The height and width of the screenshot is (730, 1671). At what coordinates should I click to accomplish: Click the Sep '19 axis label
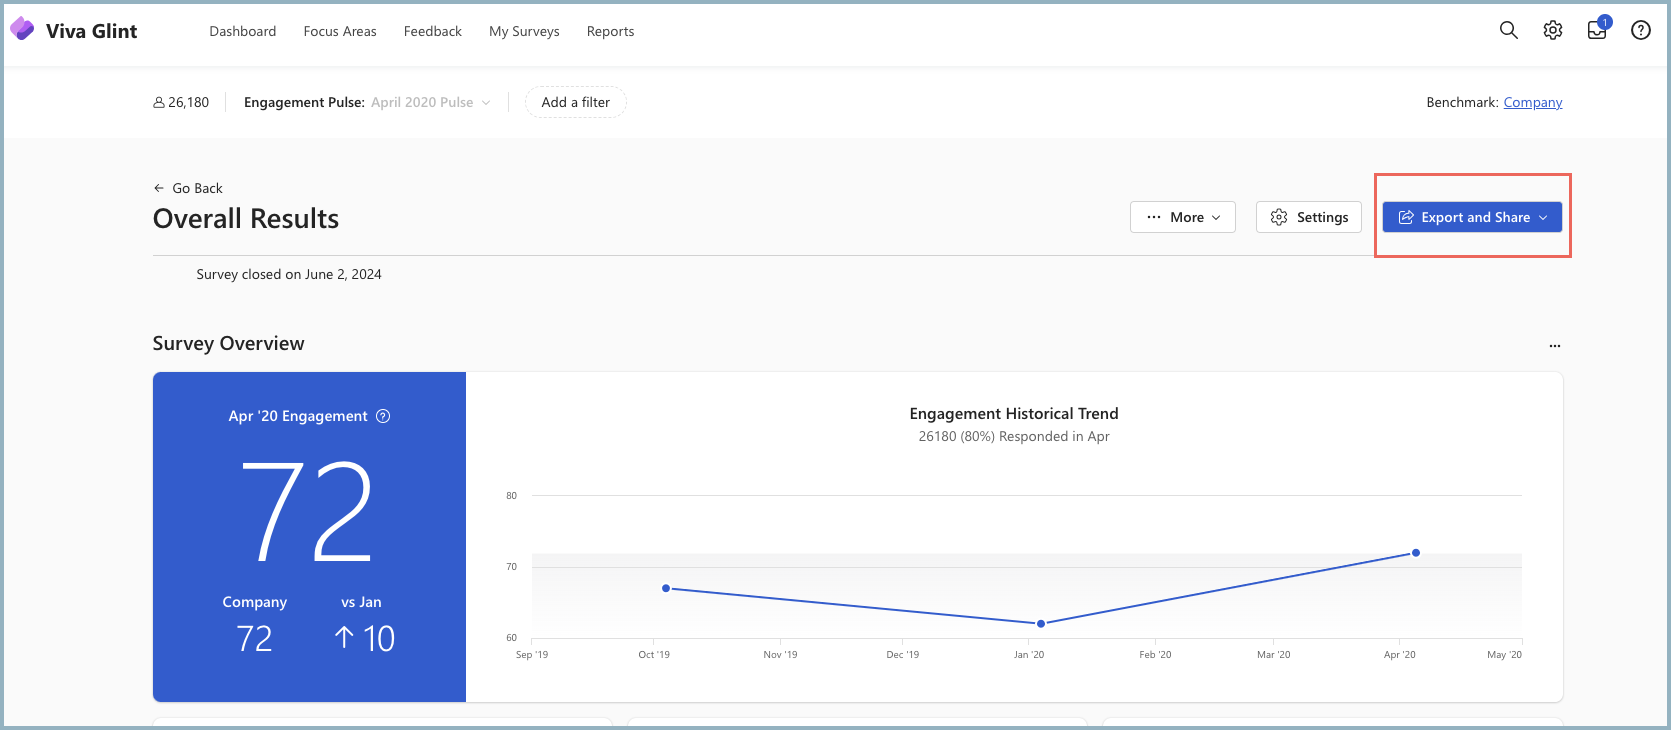point(532,655)
